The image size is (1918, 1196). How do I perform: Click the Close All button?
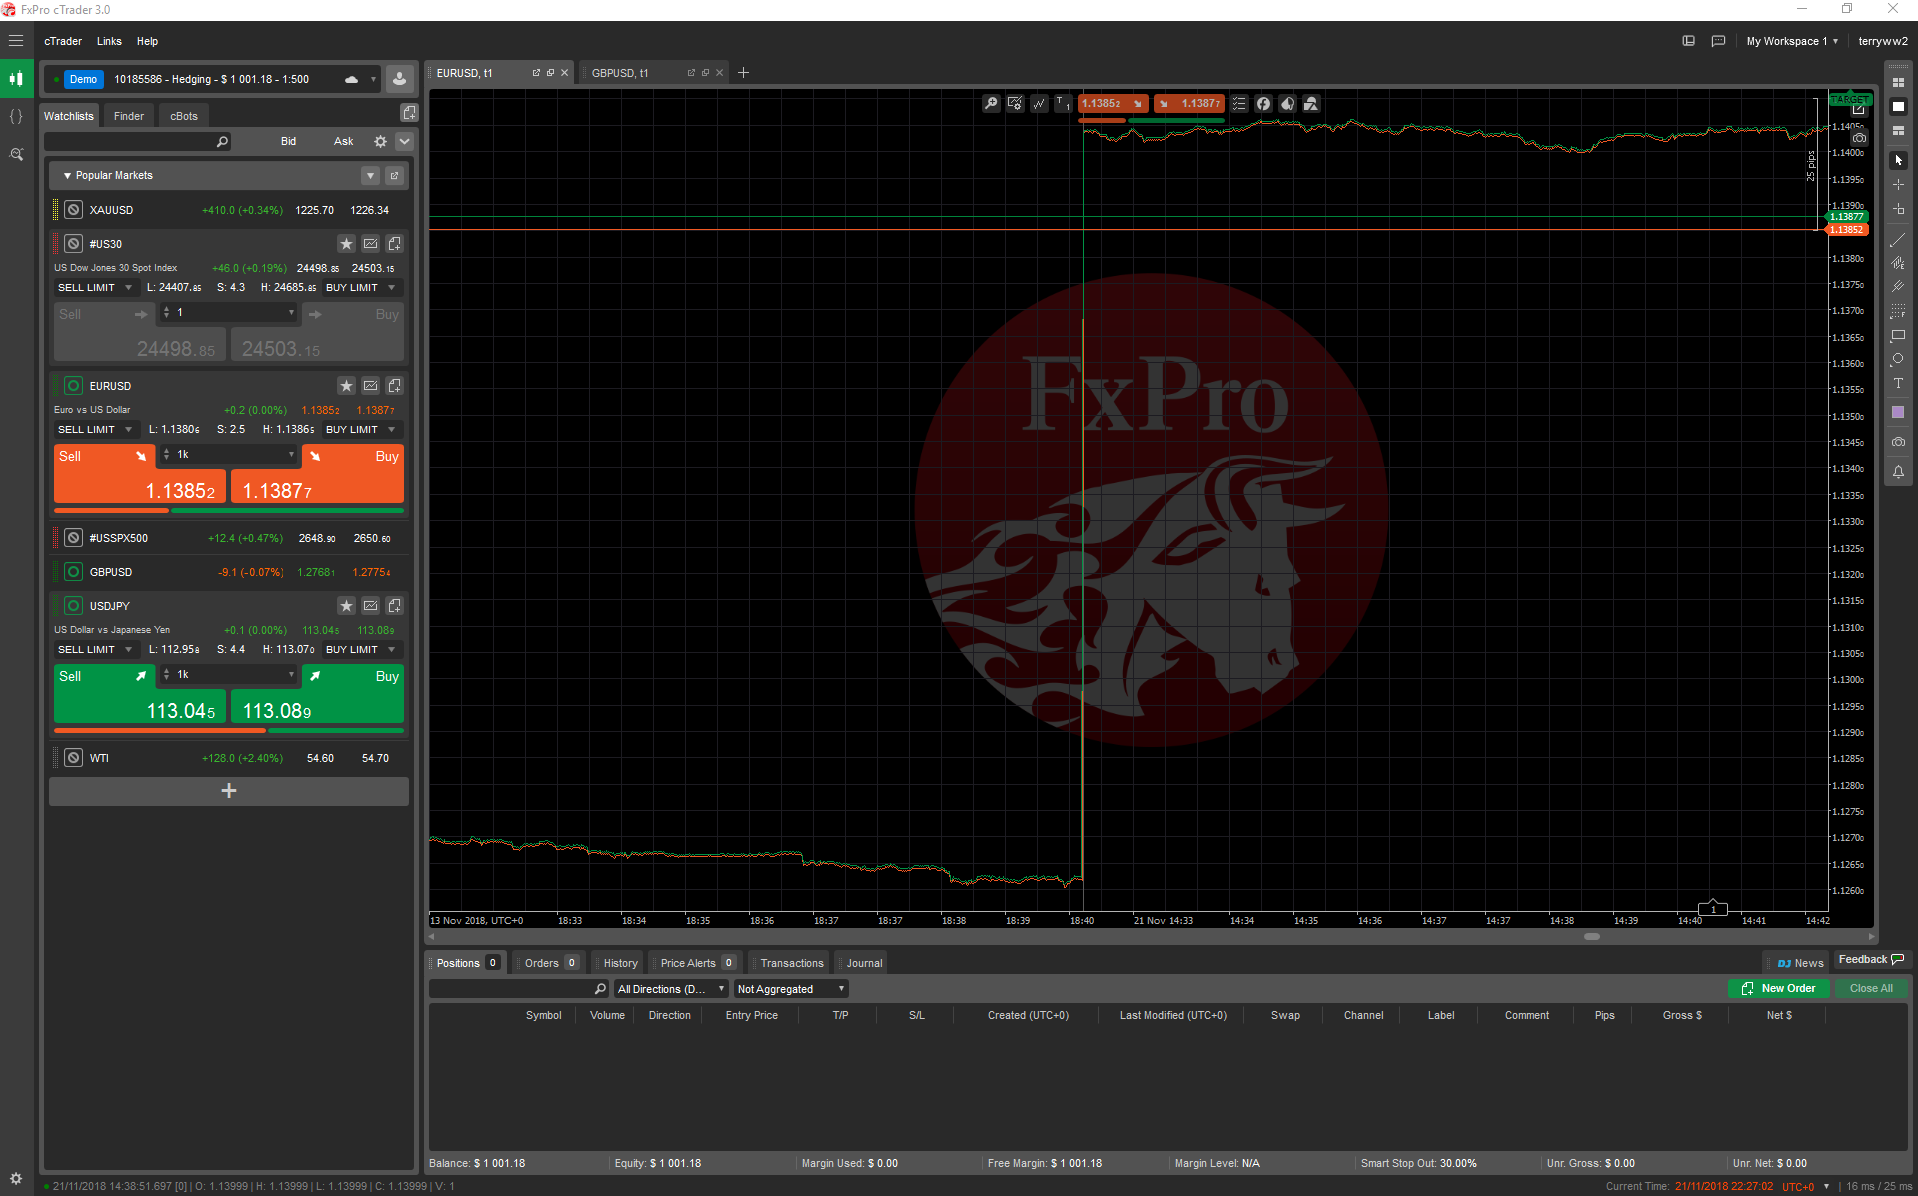[x=1871, y=988]
